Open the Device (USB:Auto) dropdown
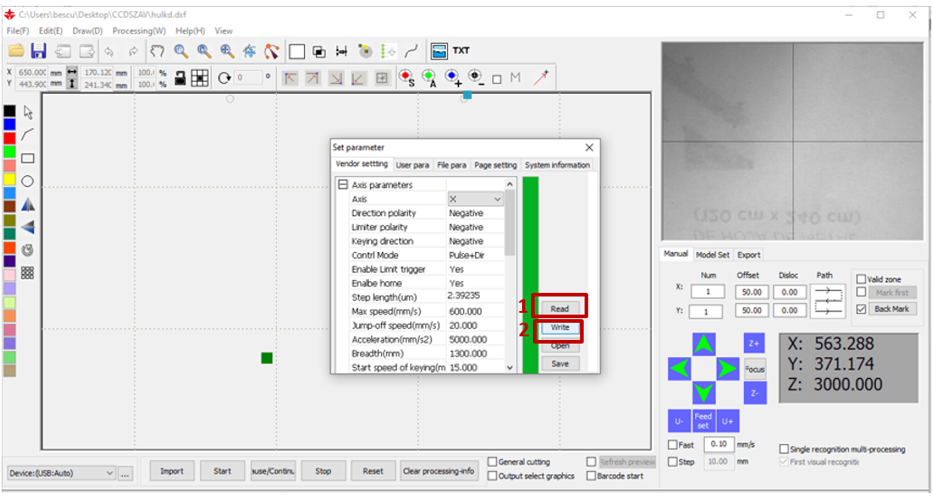 (x=61, y=473)
